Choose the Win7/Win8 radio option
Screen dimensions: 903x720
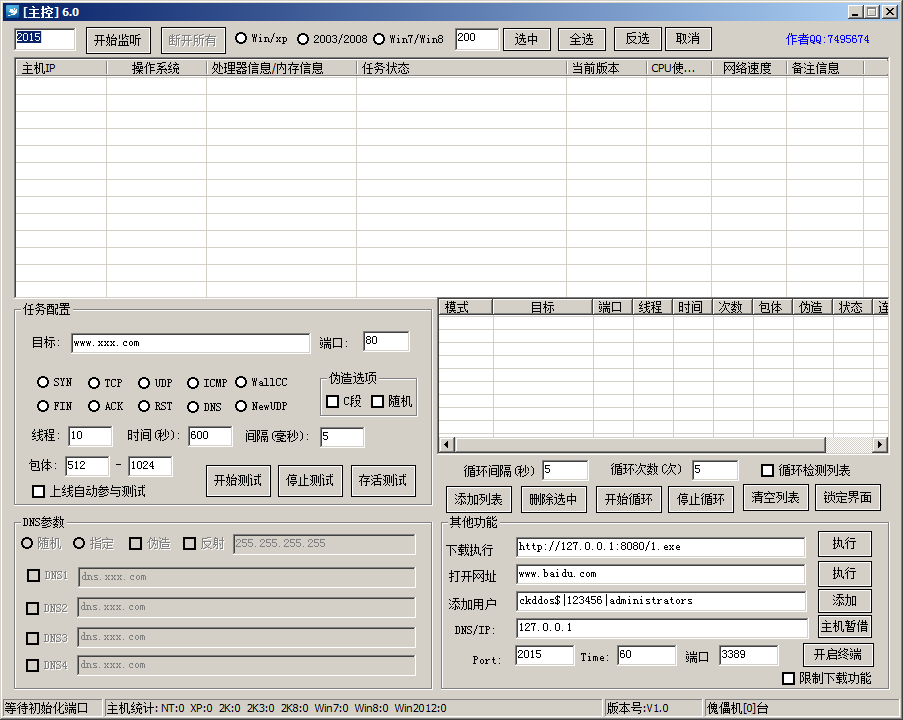pos(379,39)
